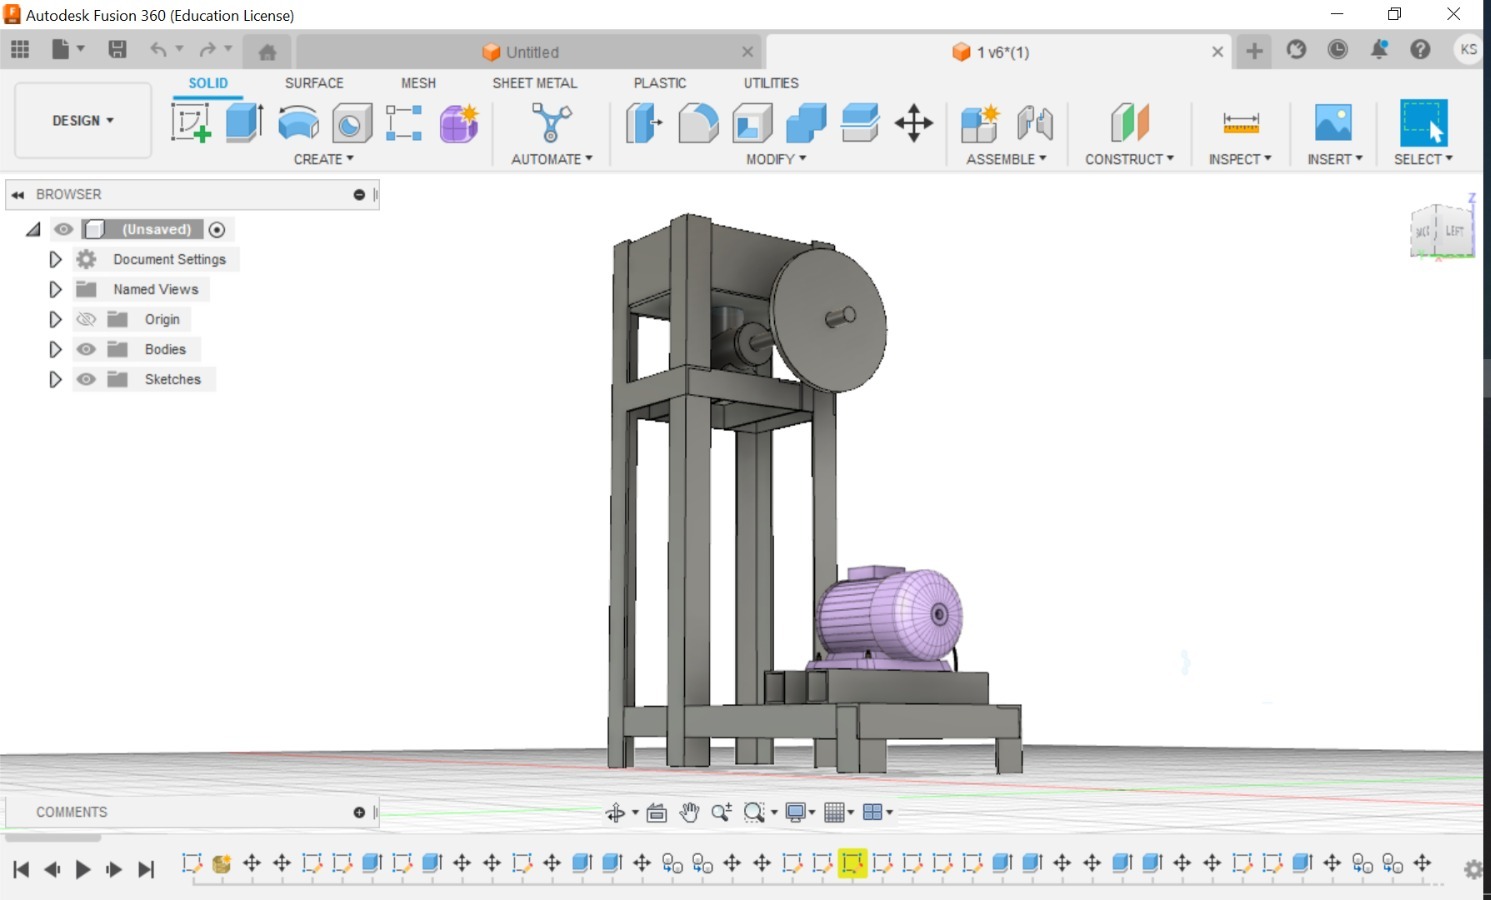Launch the Automated Modeling tool
1491x900 pixels.
coord(551,123)
